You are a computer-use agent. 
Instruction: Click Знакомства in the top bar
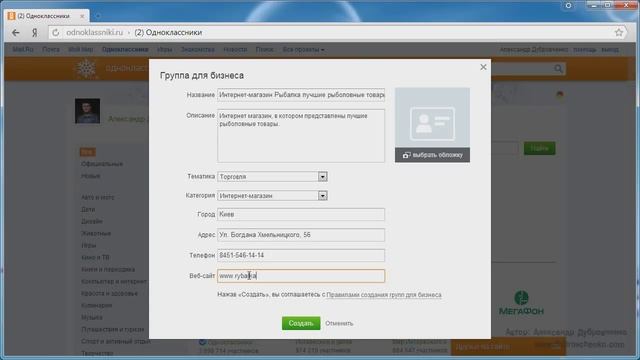[198, 49]
